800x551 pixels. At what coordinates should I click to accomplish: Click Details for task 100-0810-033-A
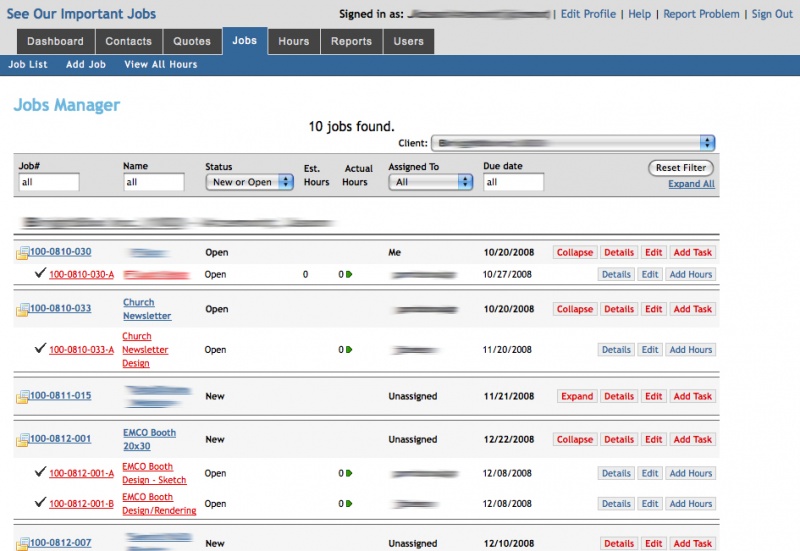pyautogui.click(x=616, y=350)
